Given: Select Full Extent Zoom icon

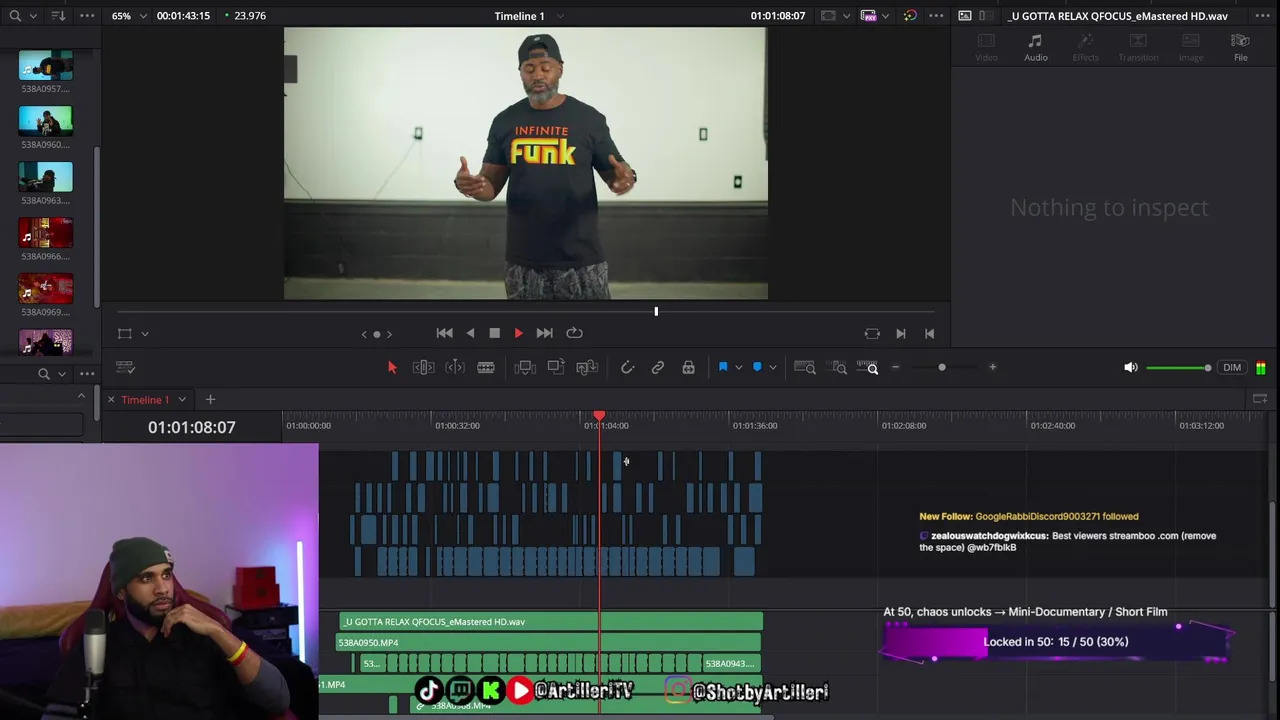Looking at the screenshot, I should [805, 368].
